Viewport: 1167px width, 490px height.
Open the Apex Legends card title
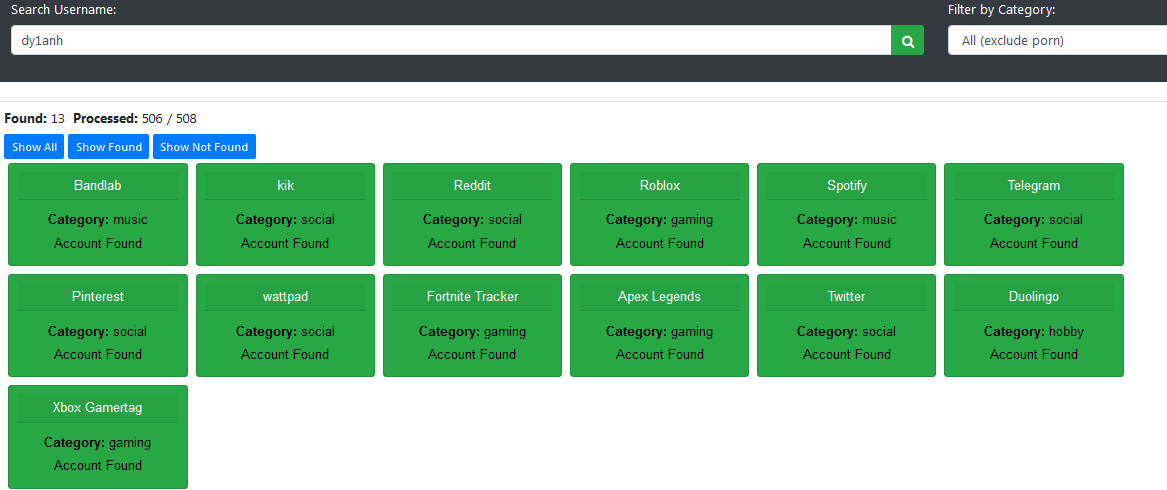point(659,296)
